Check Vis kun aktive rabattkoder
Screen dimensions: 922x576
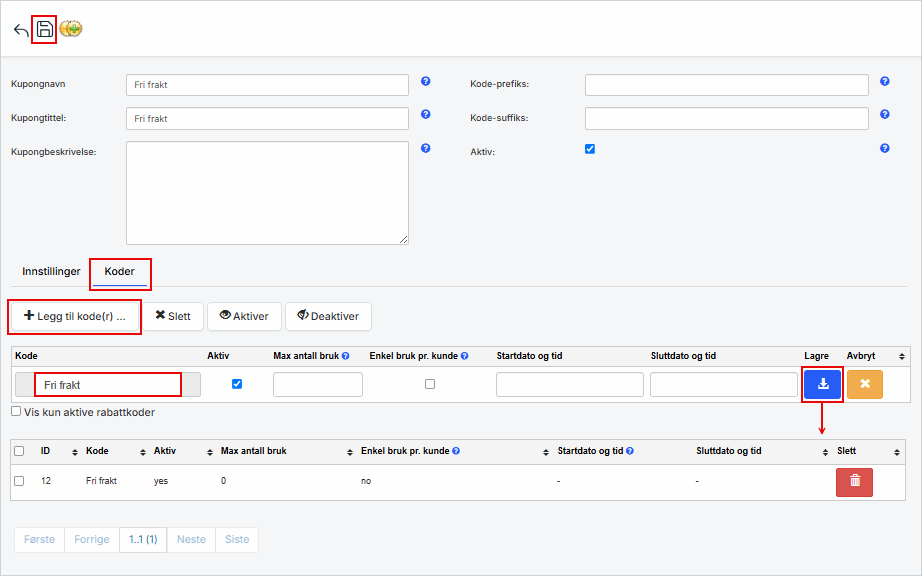point(16,411)
